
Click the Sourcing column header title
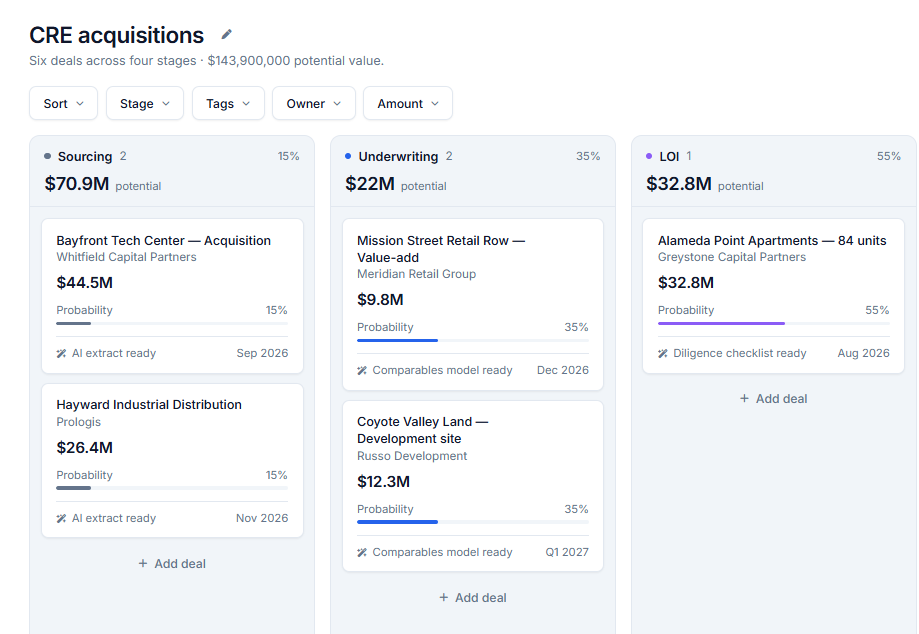85,156
